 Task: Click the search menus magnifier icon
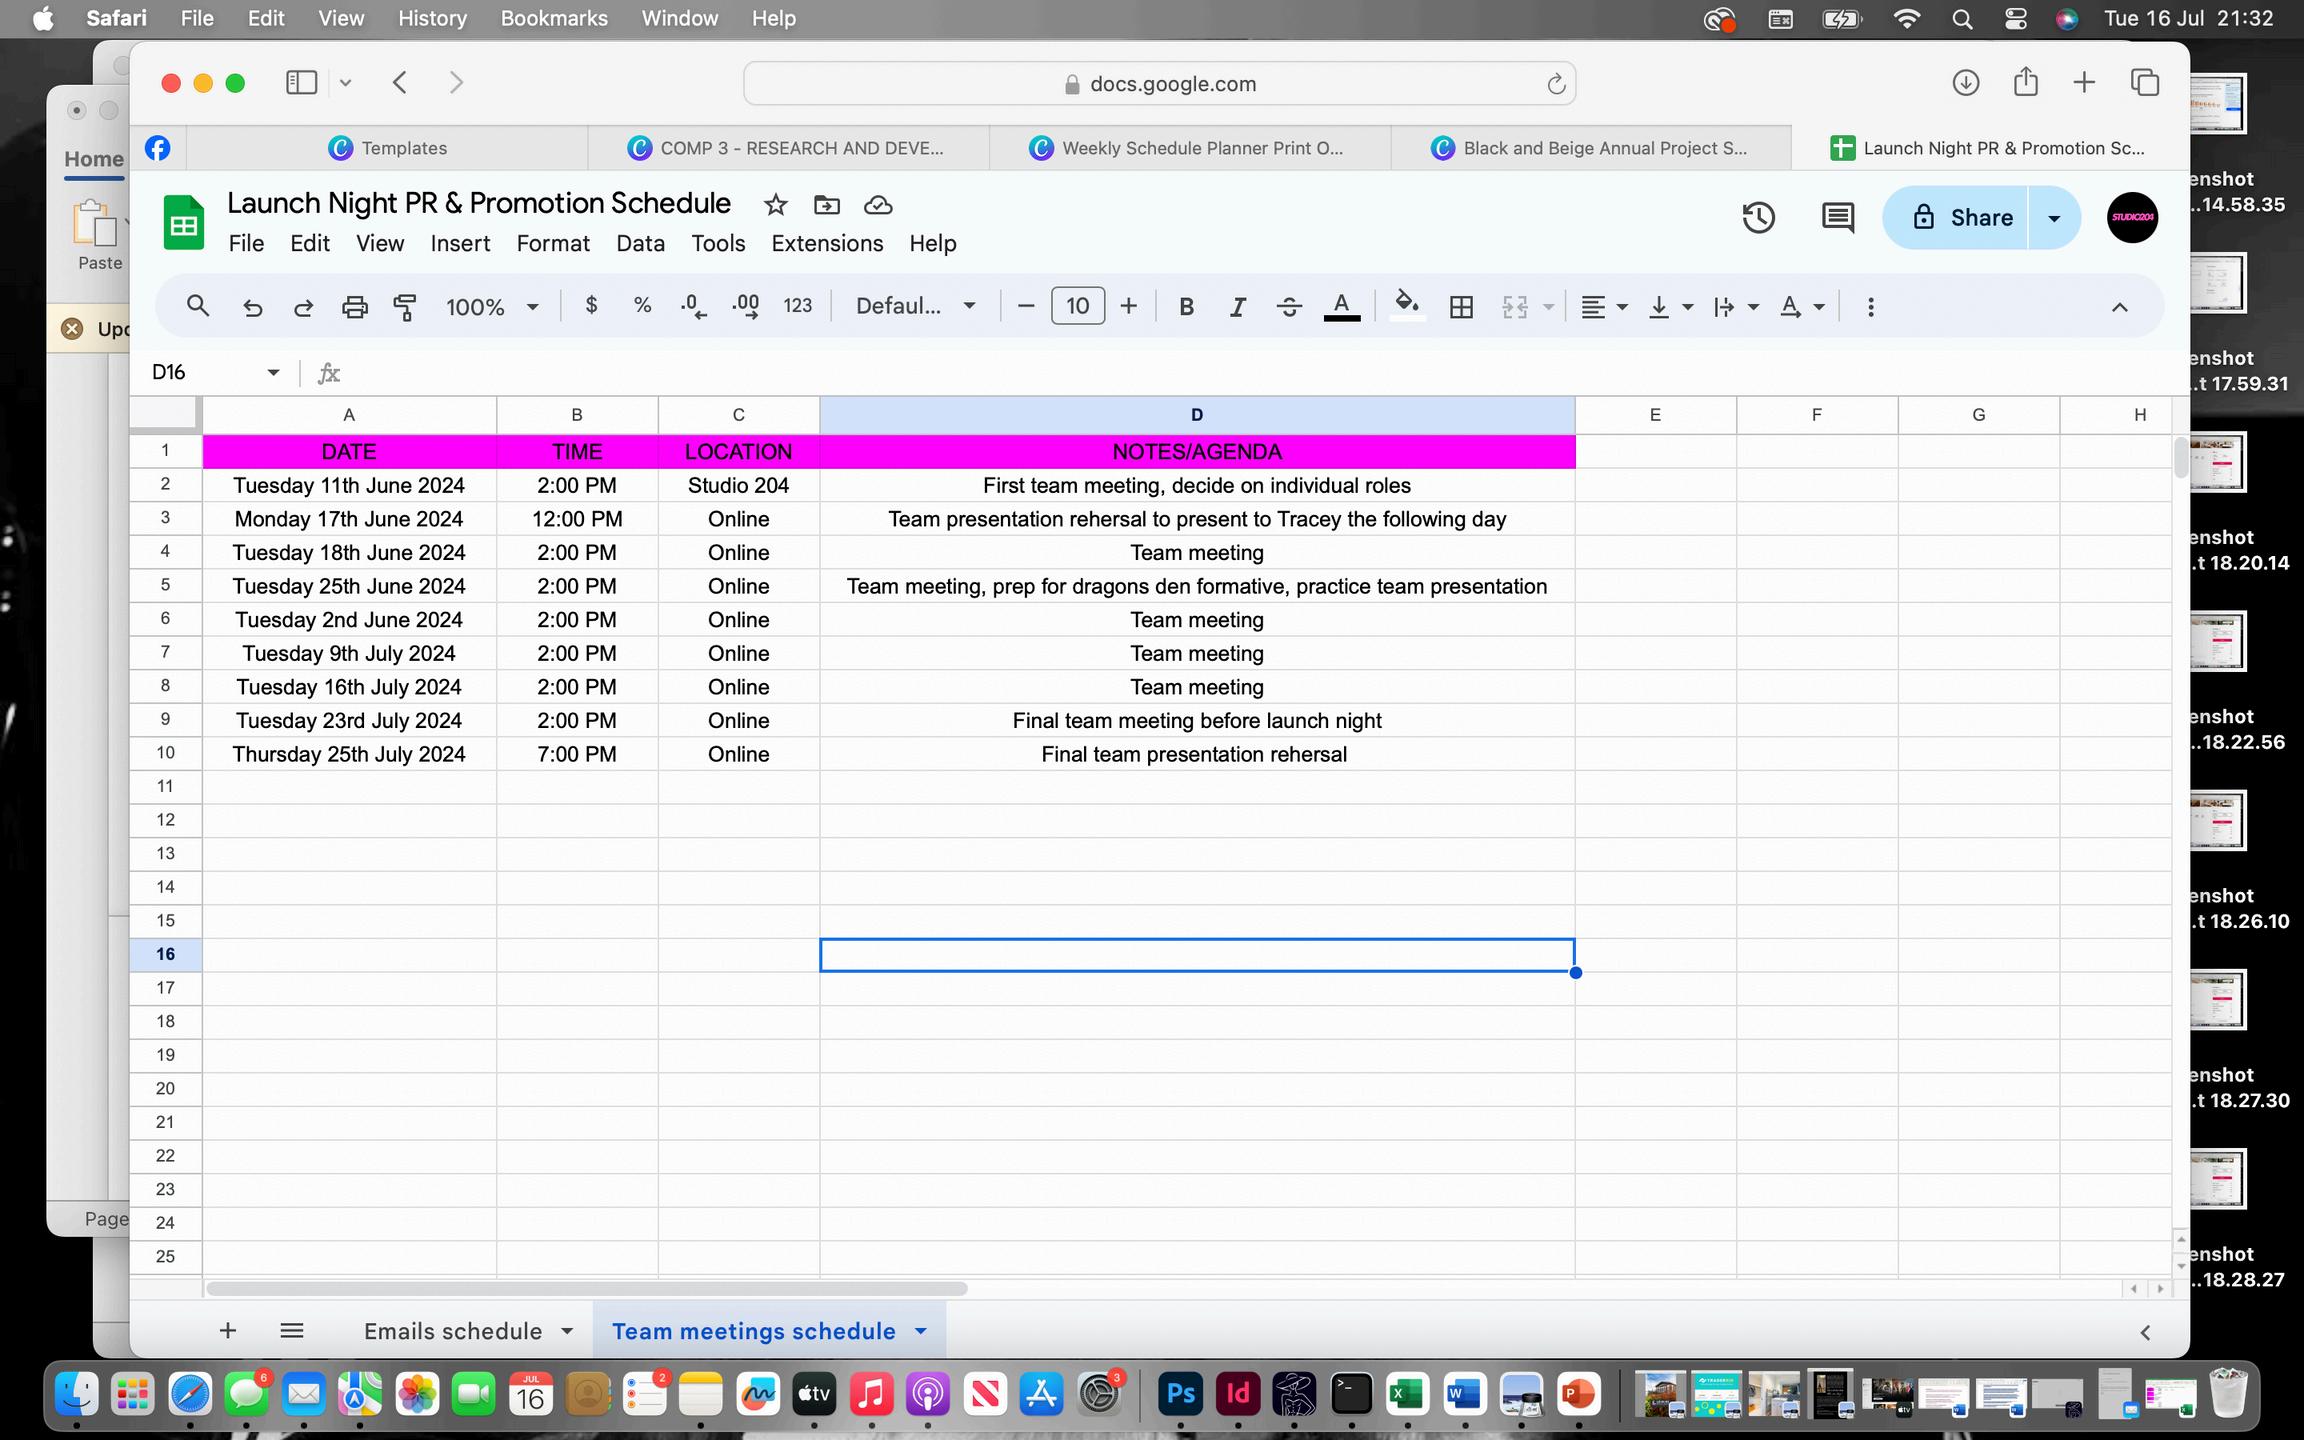coord(198,306)
